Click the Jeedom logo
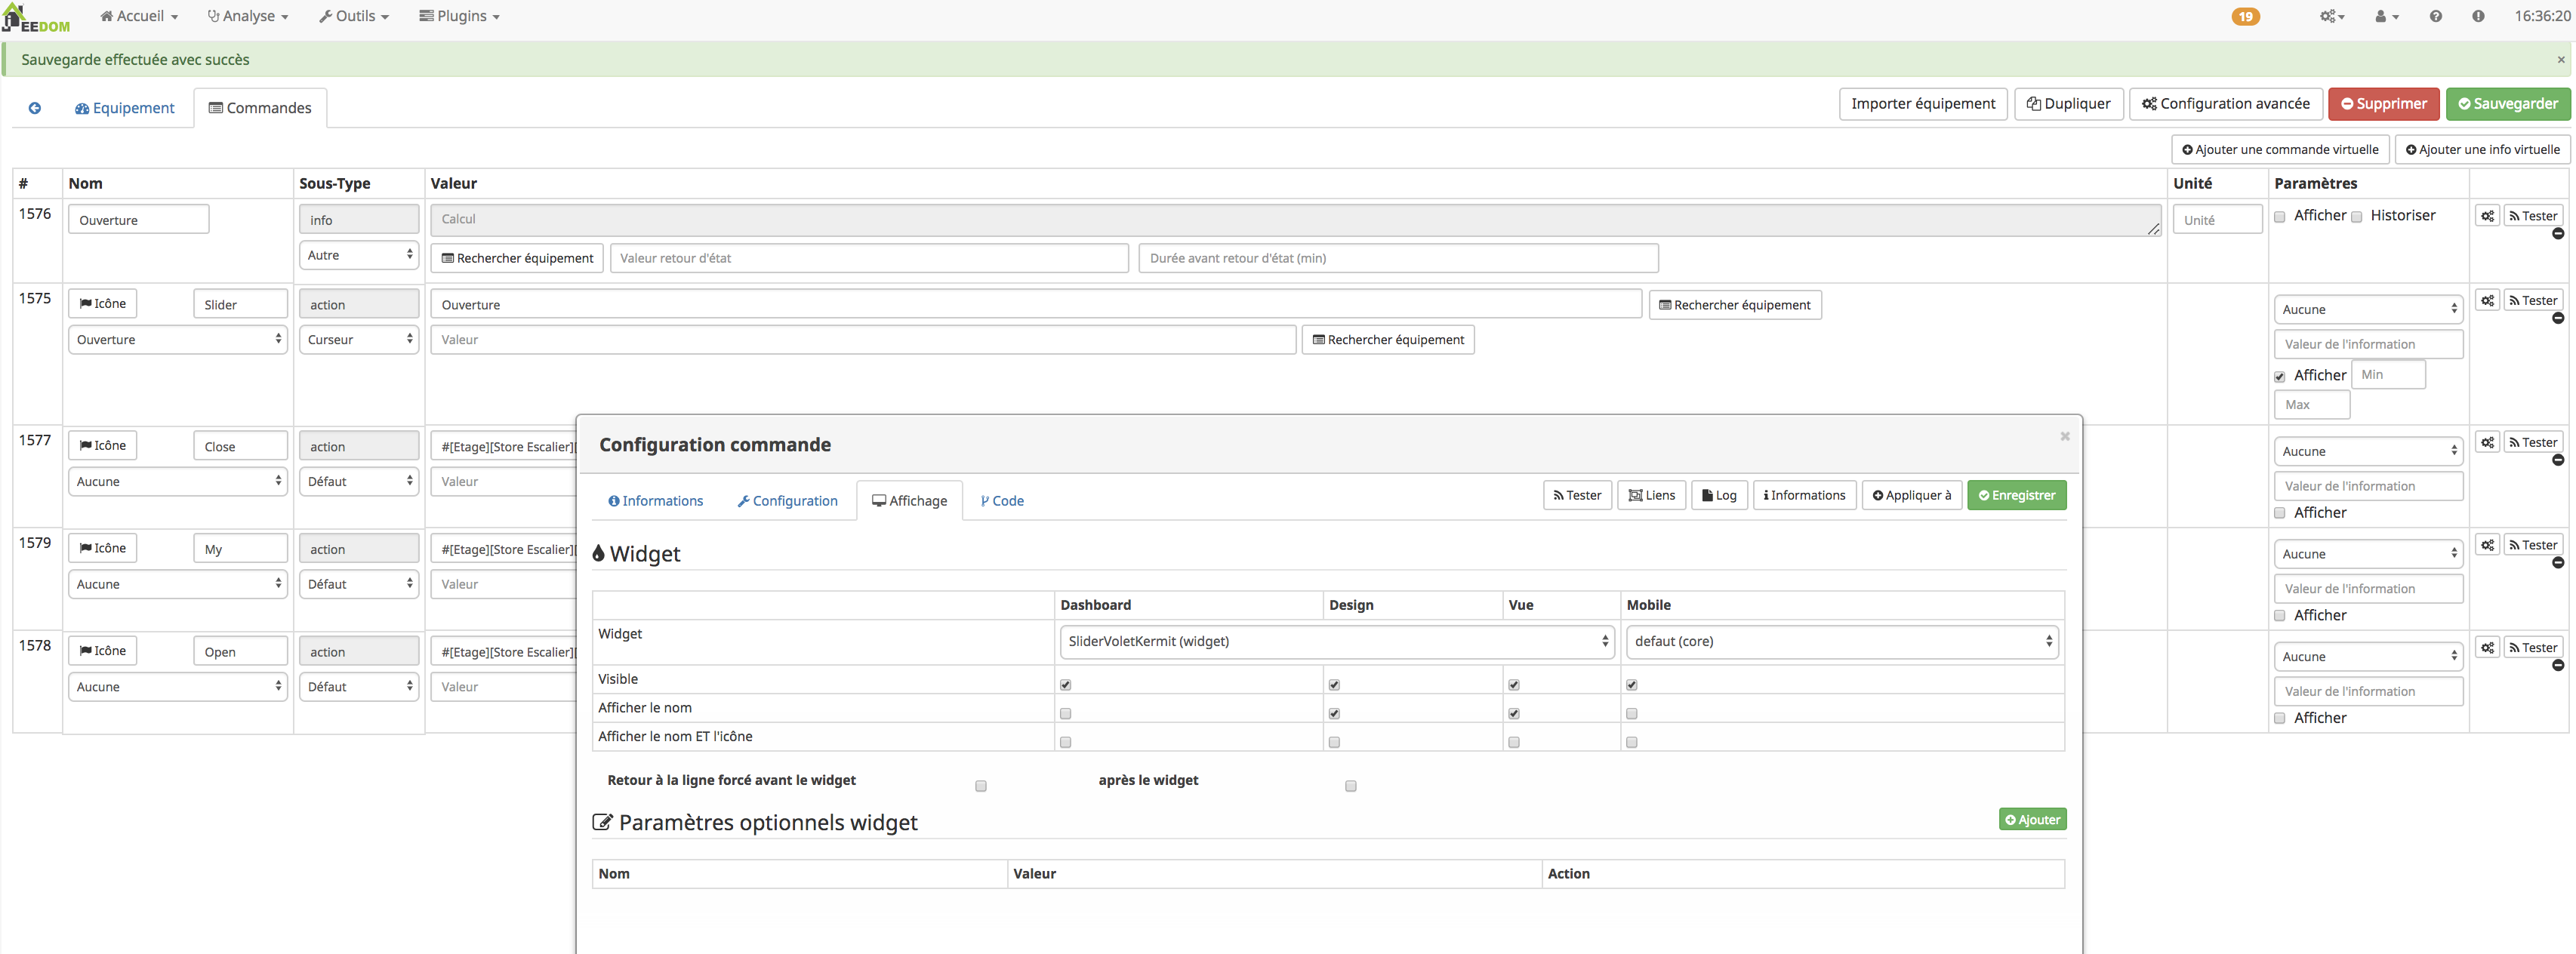Screen dimensions: 2576x954 coord(36,18)
